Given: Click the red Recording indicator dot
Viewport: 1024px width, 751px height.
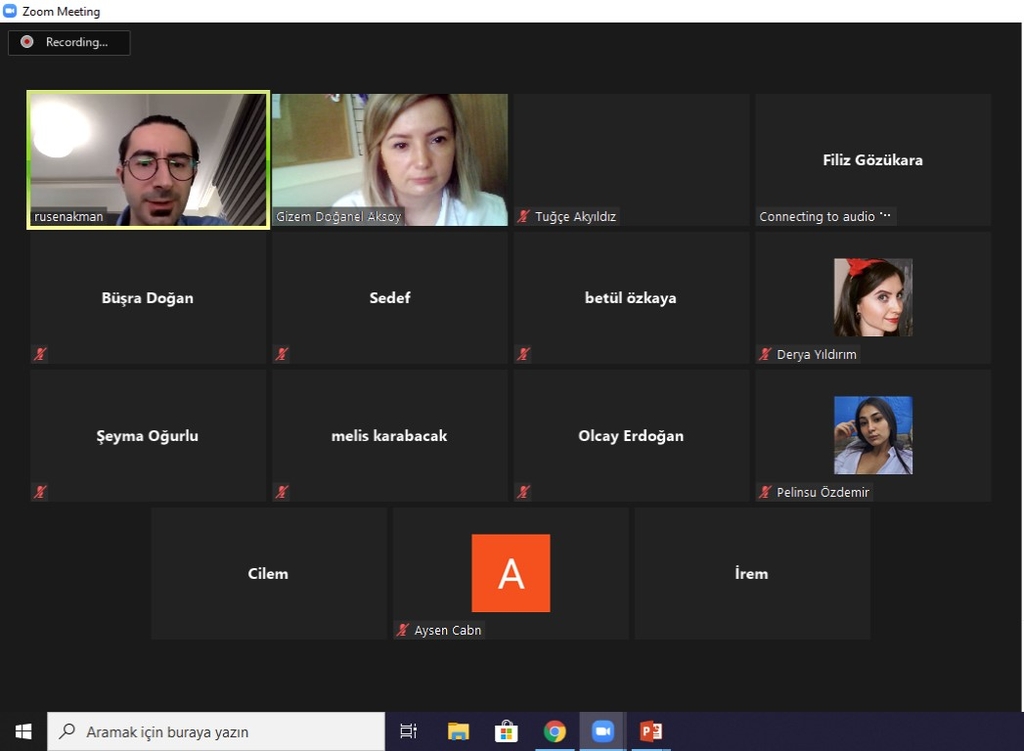Looking at the screenshot, I should (x=27, y=42).
